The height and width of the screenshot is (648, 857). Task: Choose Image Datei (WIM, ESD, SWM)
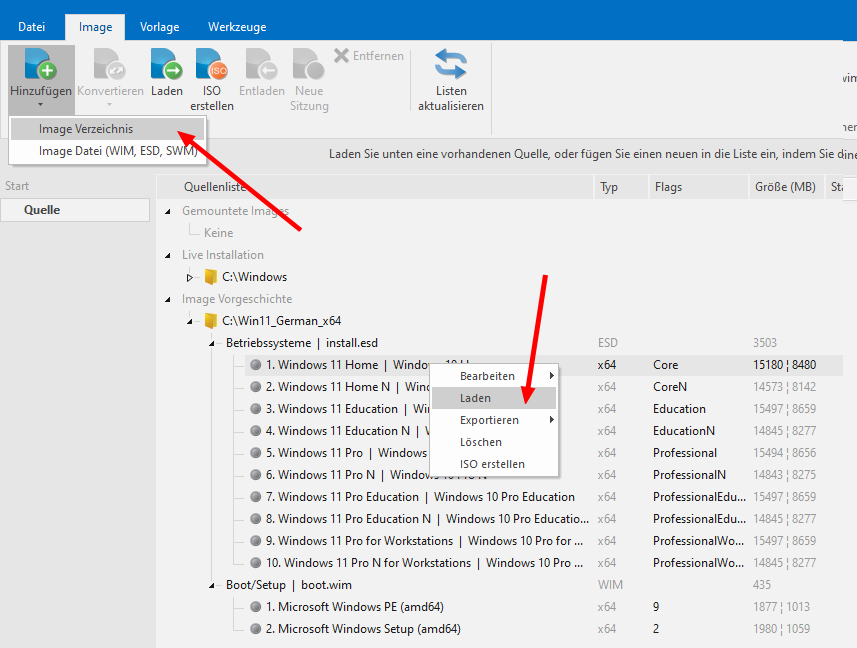pyautogui.click(x=108, y=151)
